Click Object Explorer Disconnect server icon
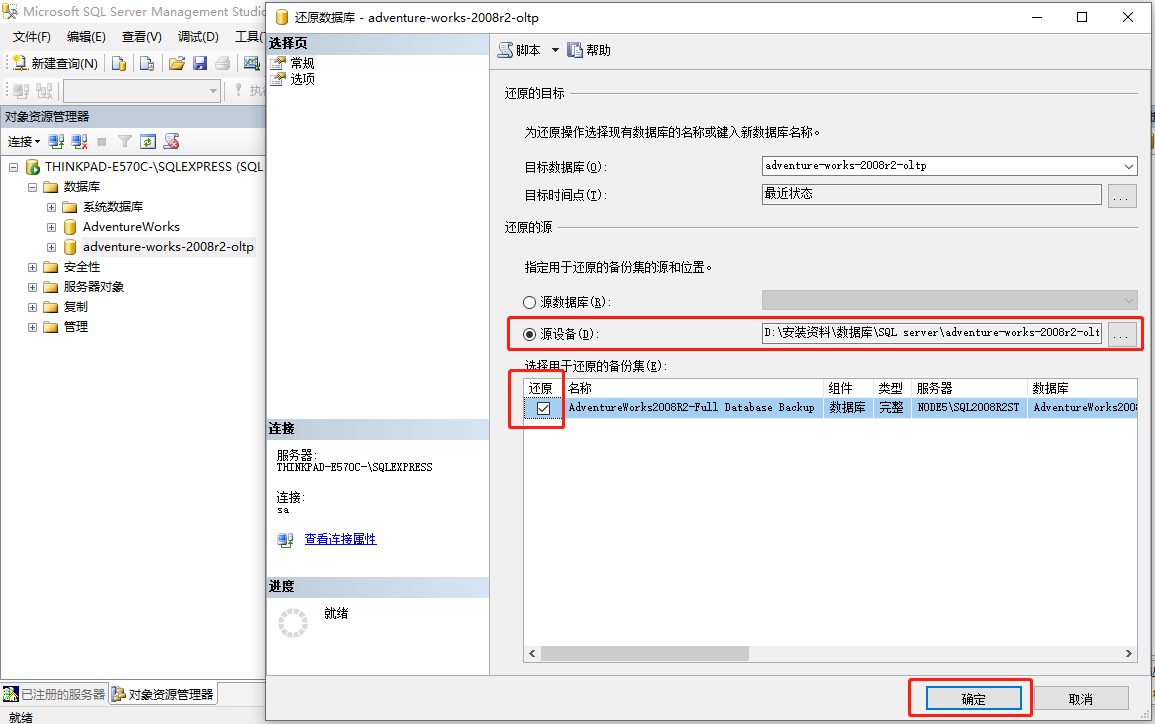 80,141
